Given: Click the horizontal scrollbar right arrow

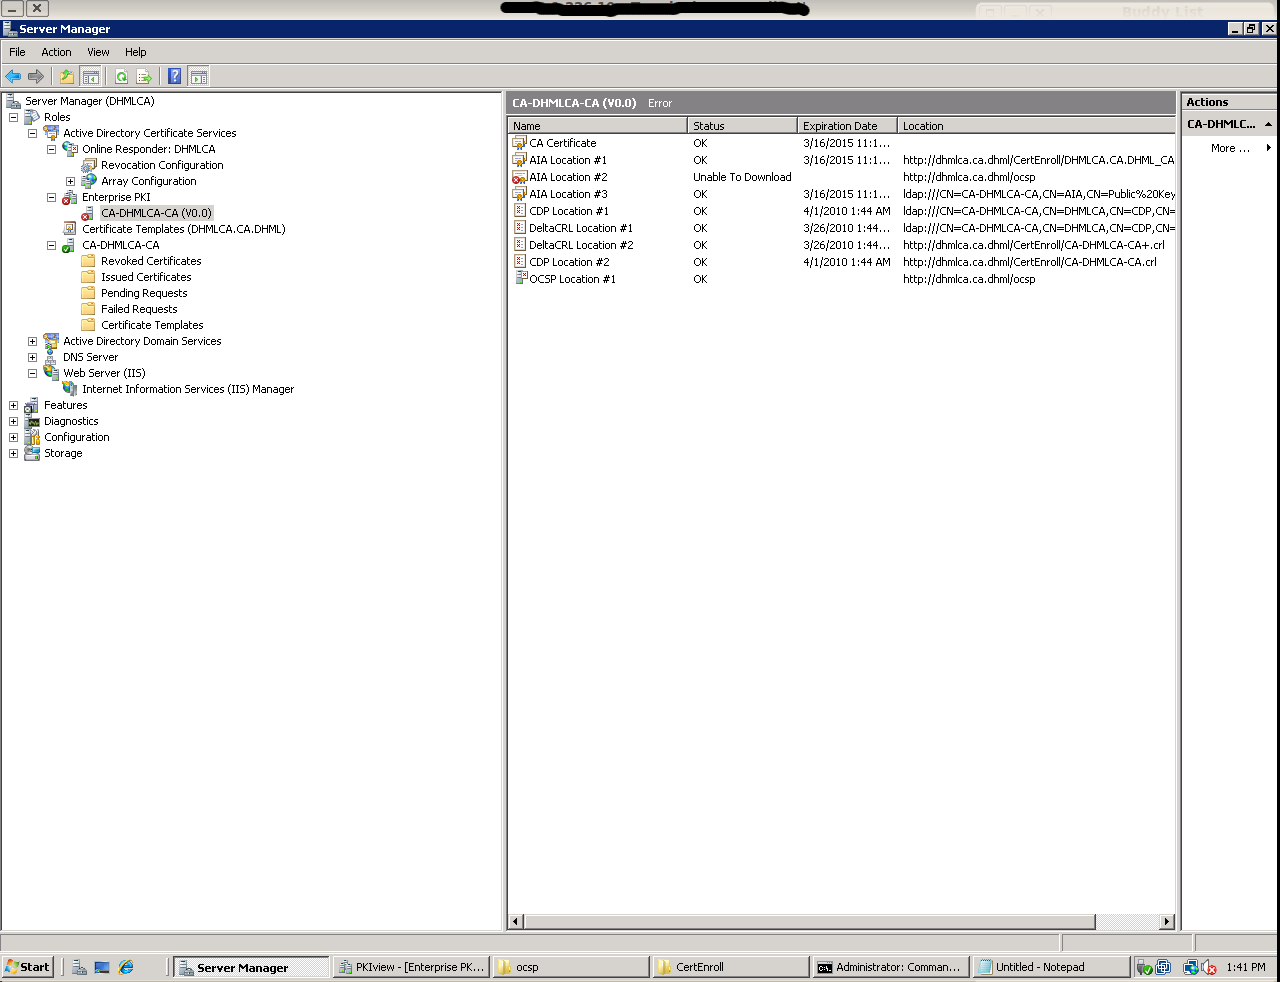Looking at the screenshot, I should point(1166,922).
